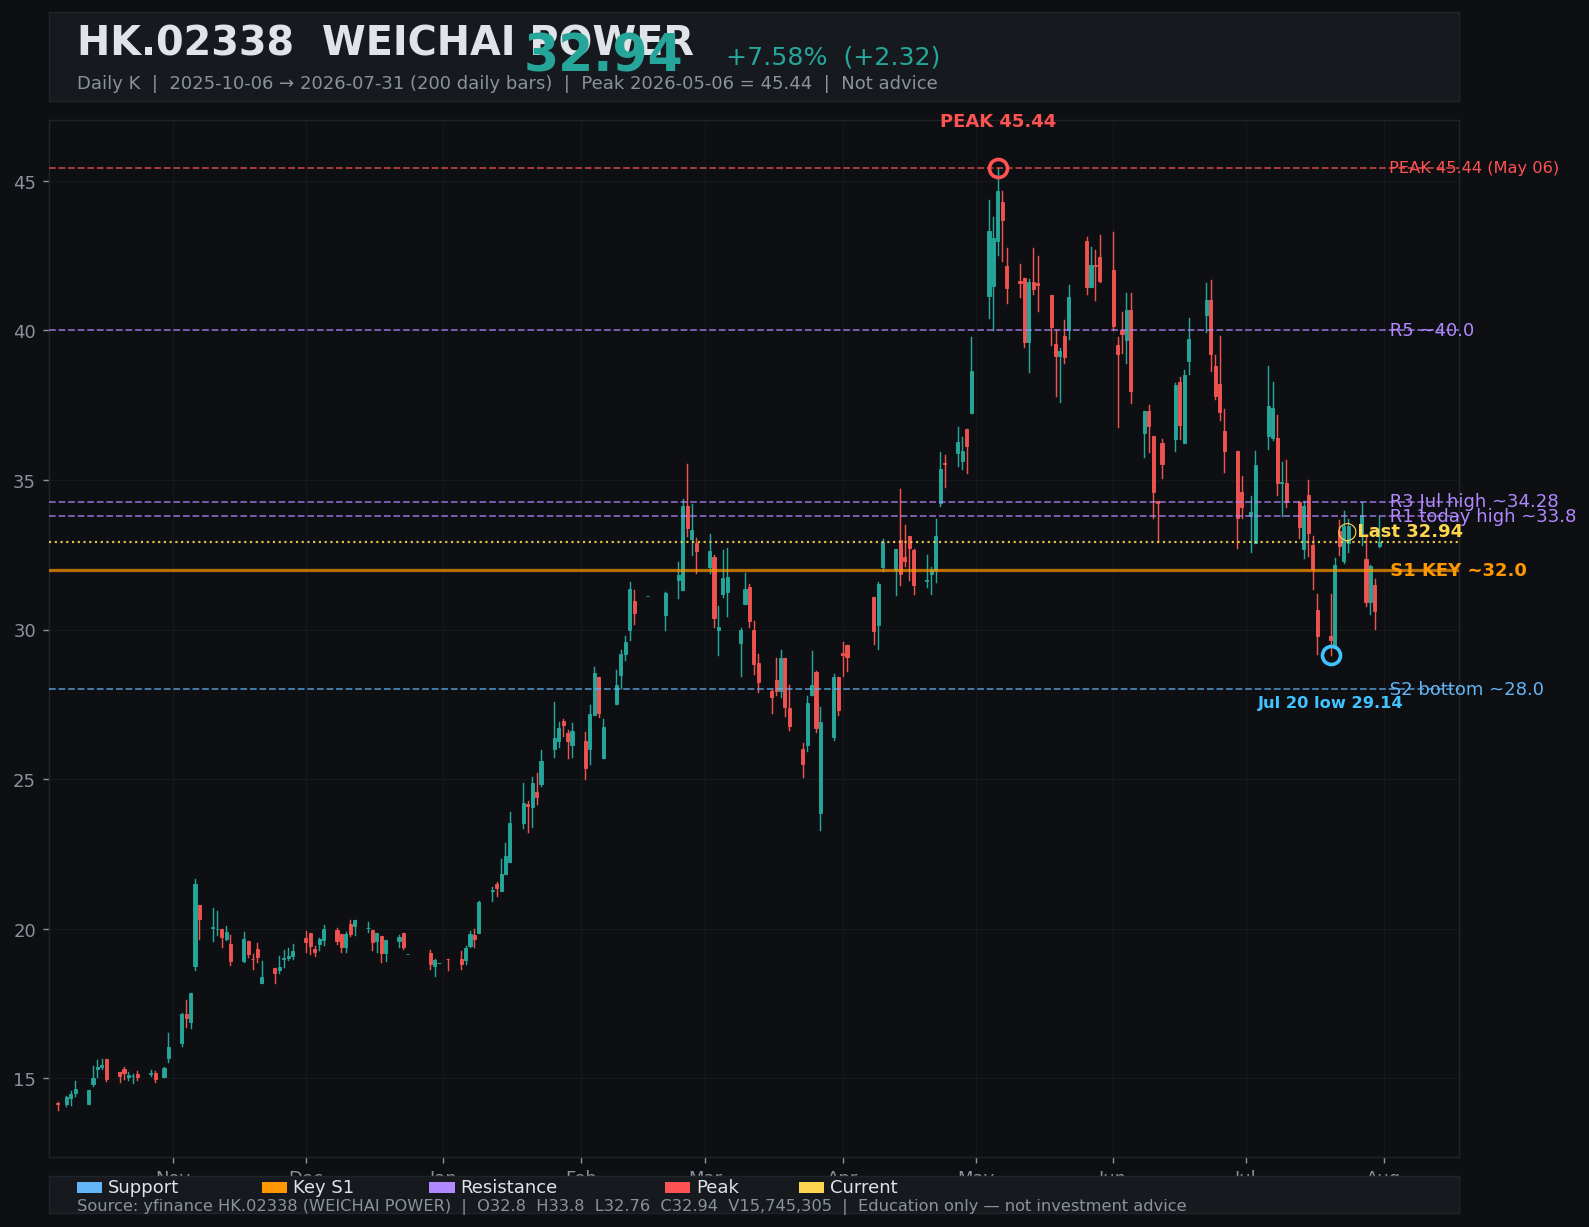The width and height of the screenshot is (1589, 1227).
Task: Click the 'R5 ~40.0' resistance label
Action: pyautogui.click(x=1432, y=330)
